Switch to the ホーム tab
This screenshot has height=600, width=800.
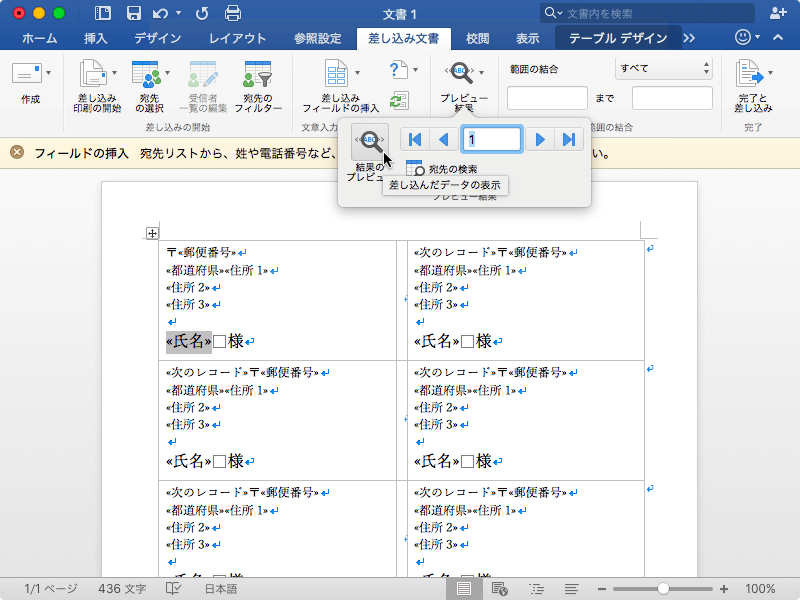point(40,38)
